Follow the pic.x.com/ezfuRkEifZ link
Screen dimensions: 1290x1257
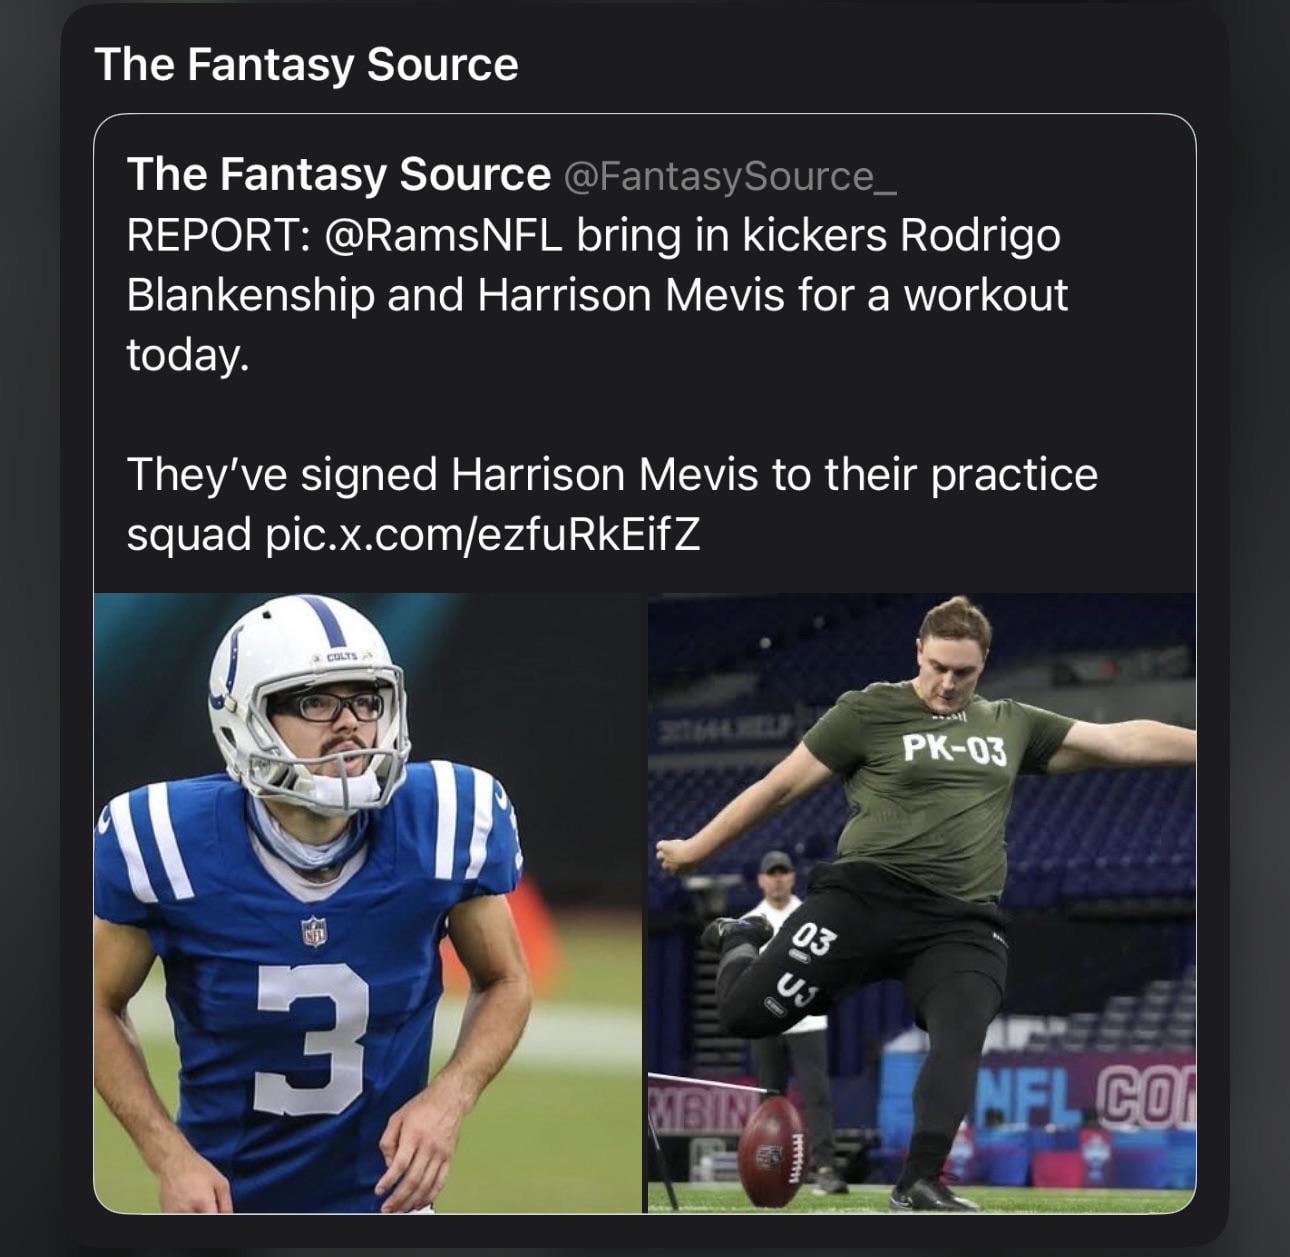point(482,535)
